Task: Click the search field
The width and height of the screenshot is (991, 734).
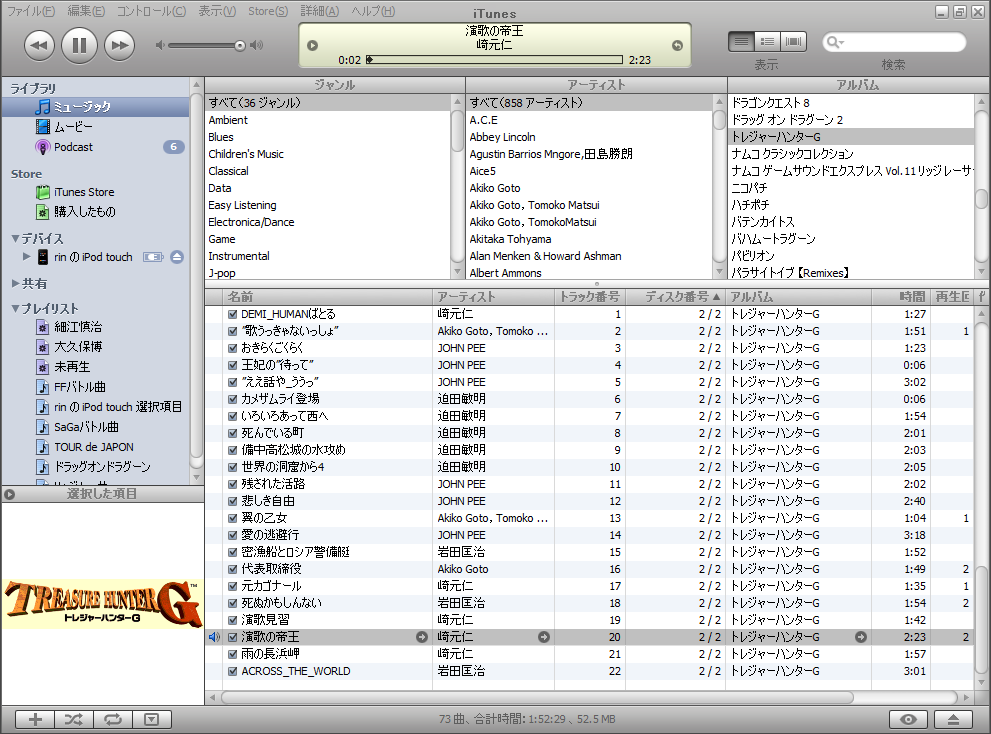Action: [x=894, y=42]
